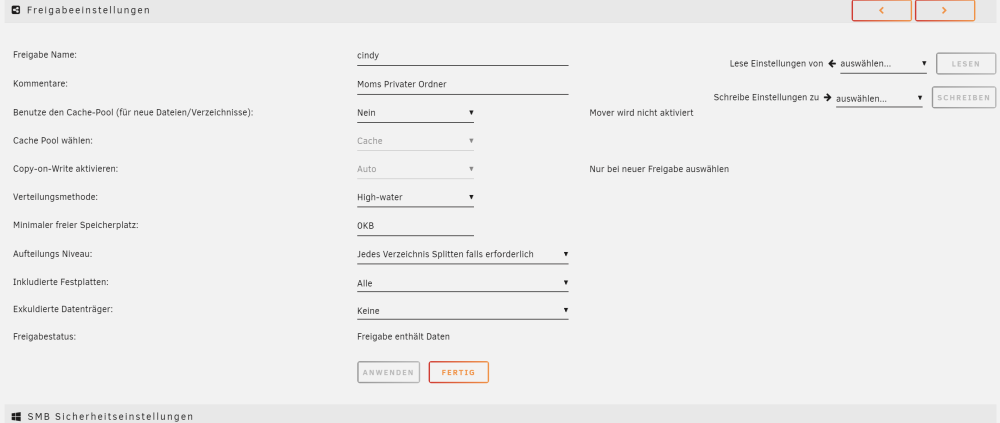Open the Lese Einstellungen von dropdown
Image resolution: width=1000 pixels, height=423 pixels.
883,64
